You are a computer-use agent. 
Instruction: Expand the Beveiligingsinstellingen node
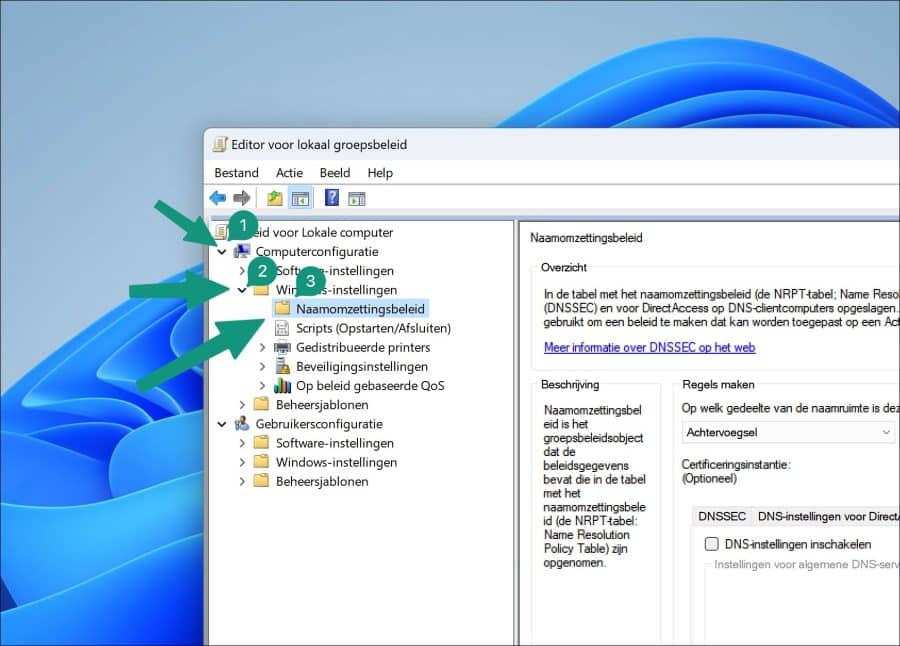coord(262,366)
